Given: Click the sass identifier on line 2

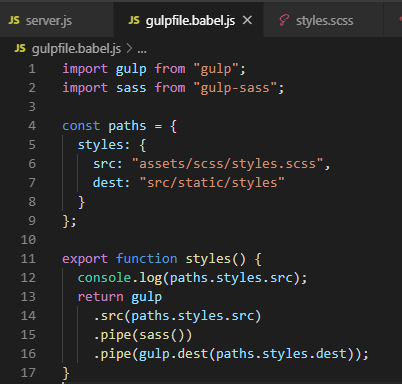Looking at the screenshot, I should pyautogui.click(x=131, y=88).
